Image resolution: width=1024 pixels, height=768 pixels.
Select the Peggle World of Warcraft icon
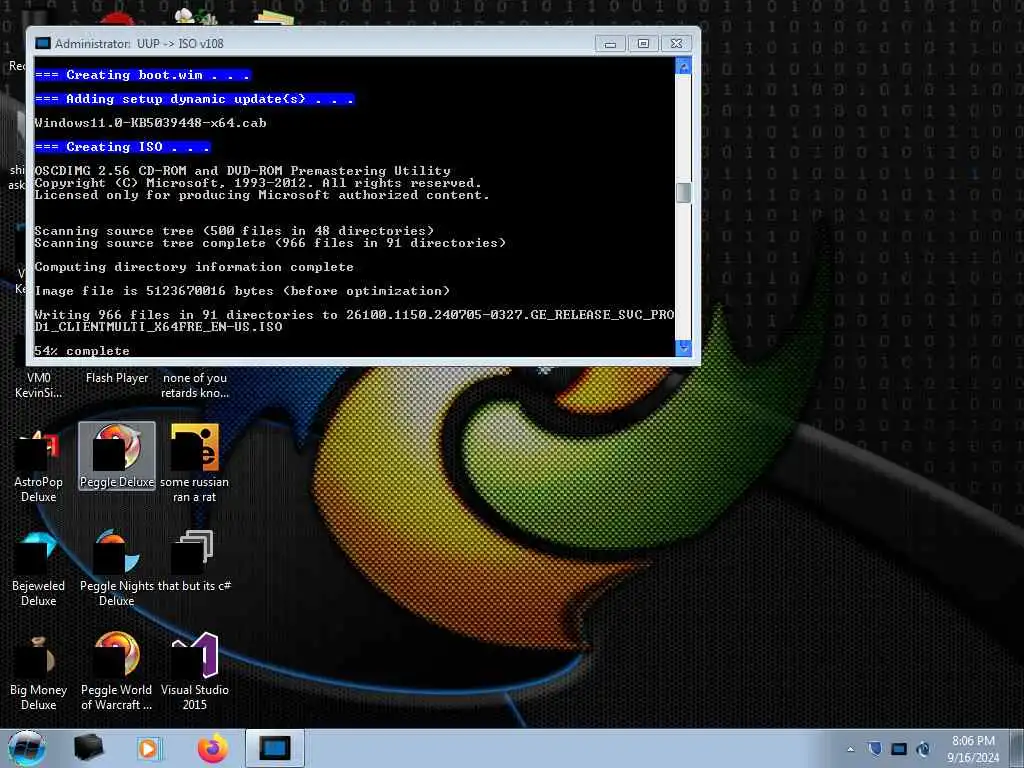(x=117, y=673)
